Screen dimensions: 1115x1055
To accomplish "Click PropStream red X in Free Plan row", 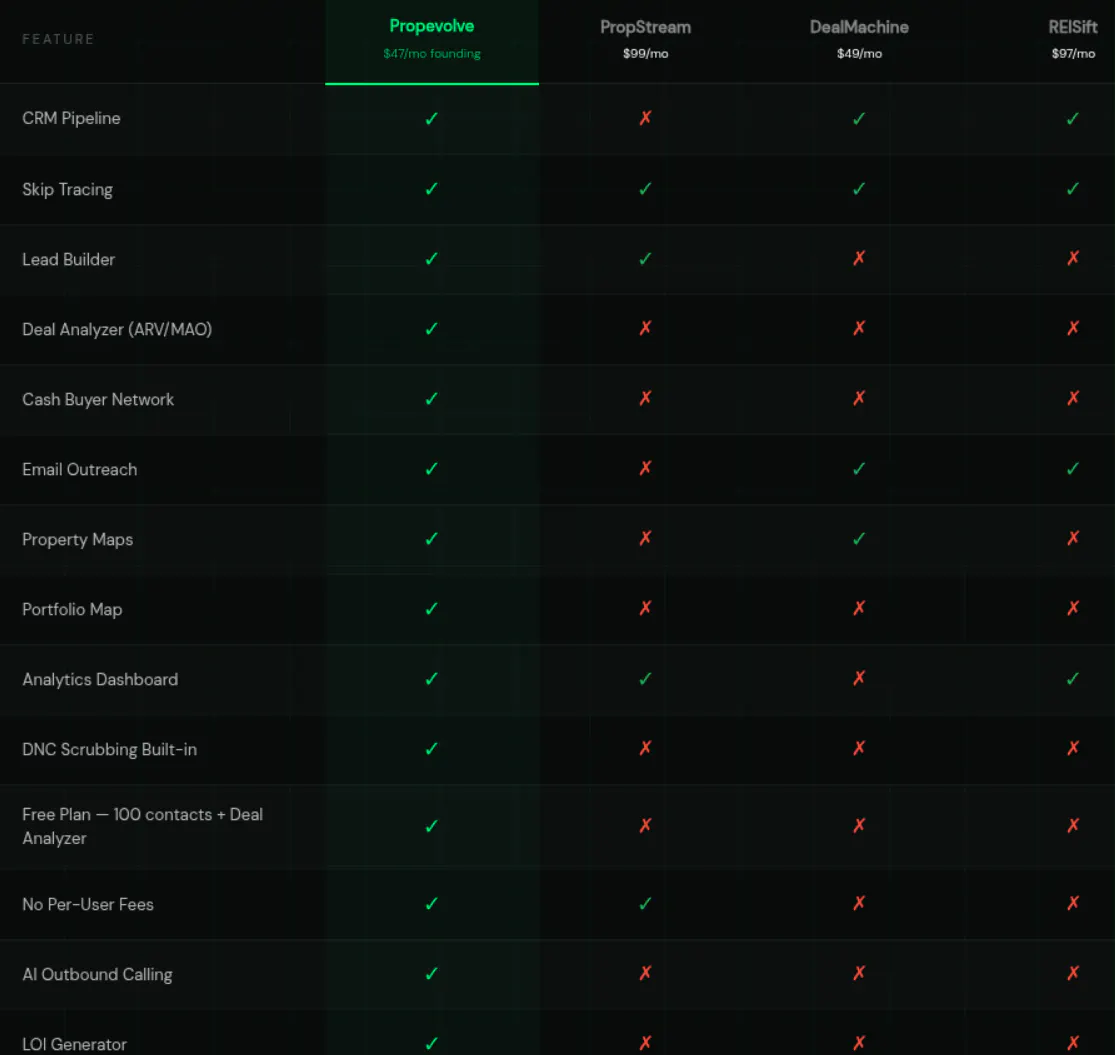I will click(645, 826).
